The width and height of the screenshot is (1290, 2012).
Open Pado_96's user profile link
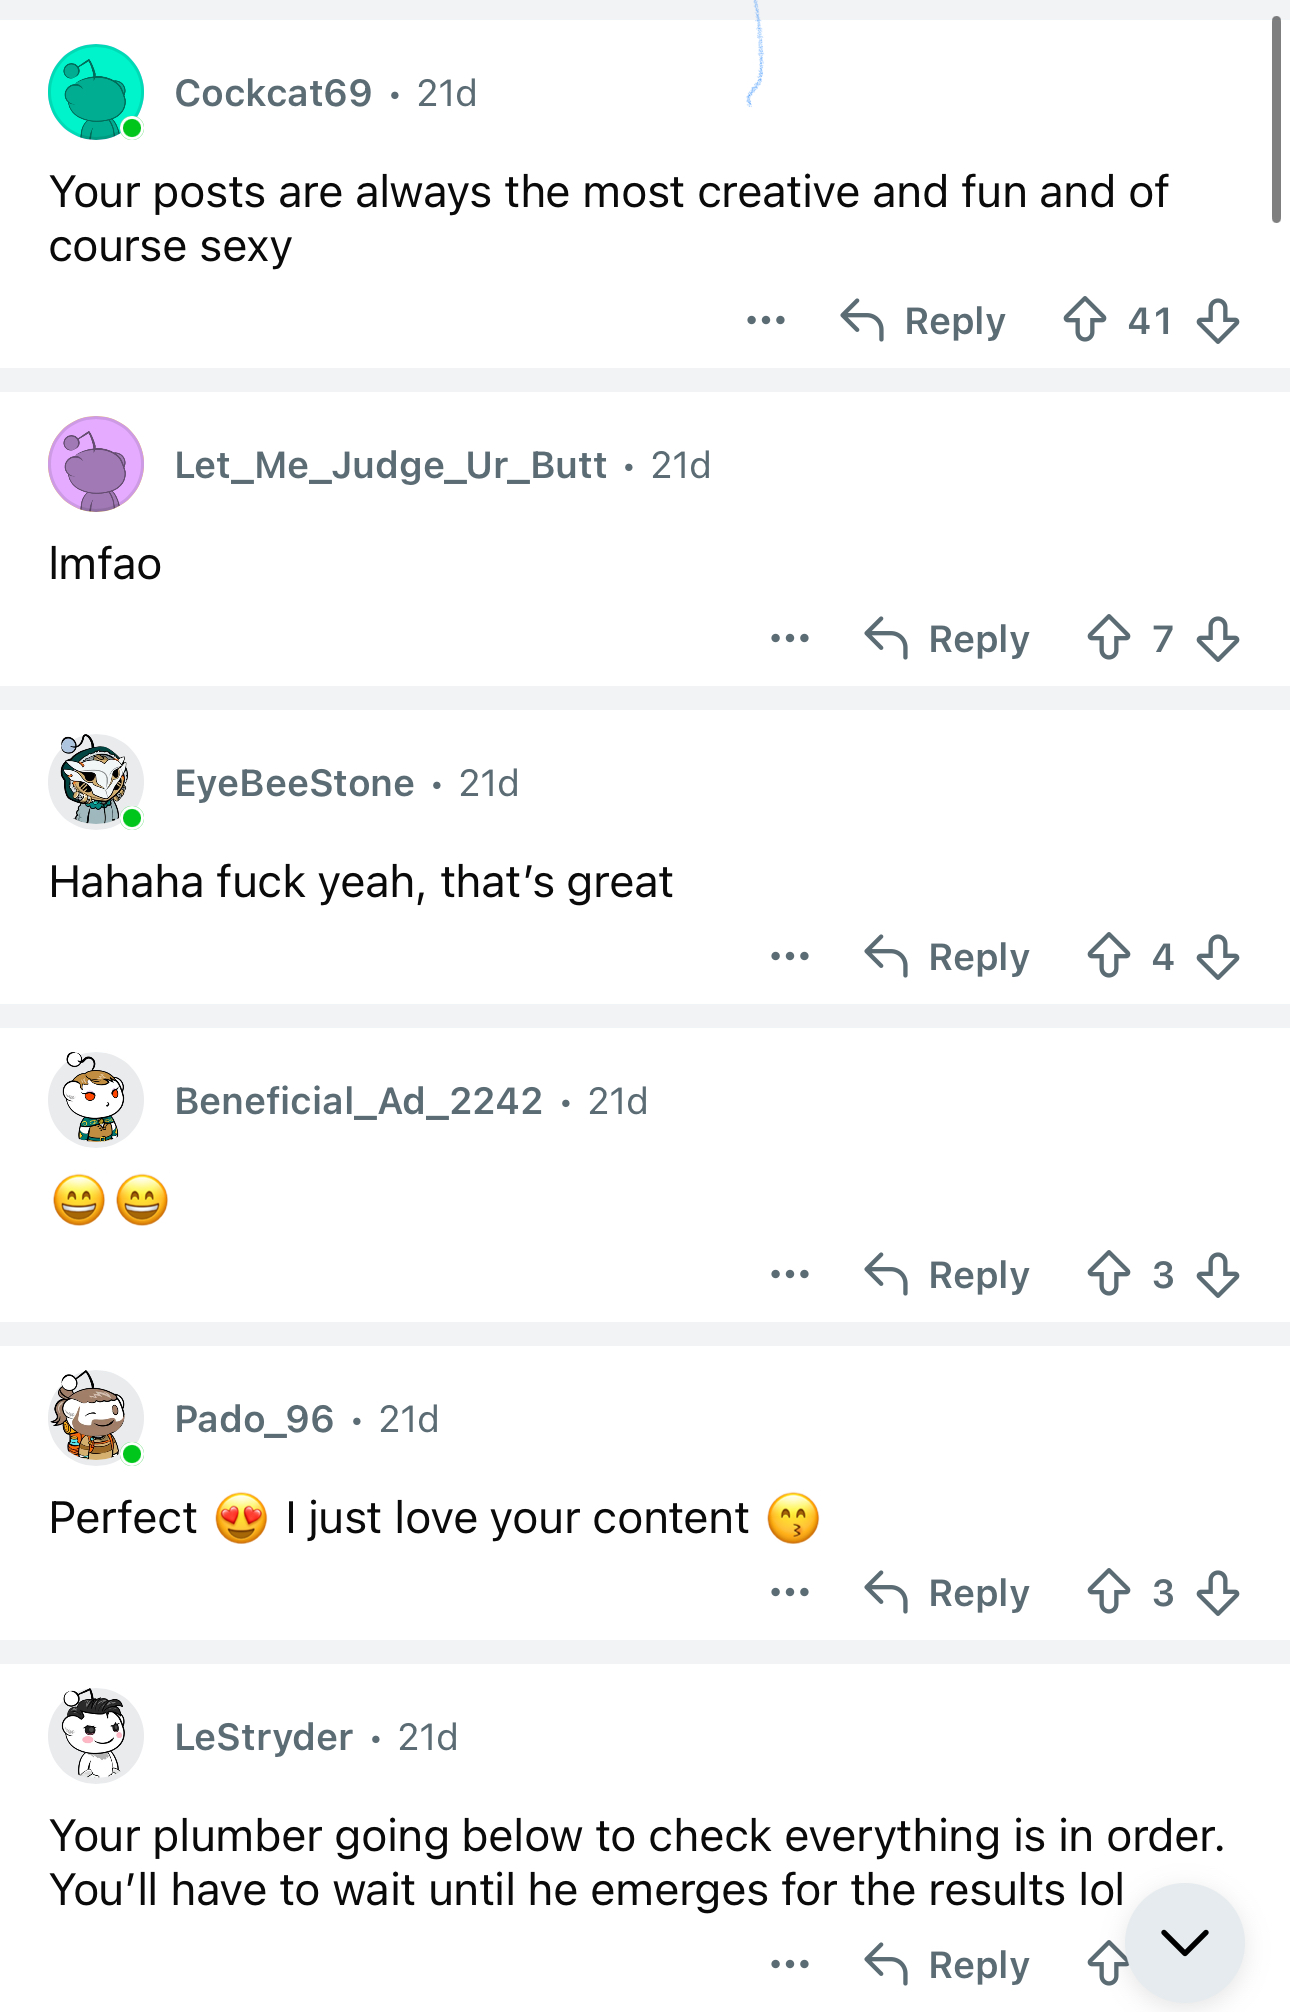[254, 1419]
